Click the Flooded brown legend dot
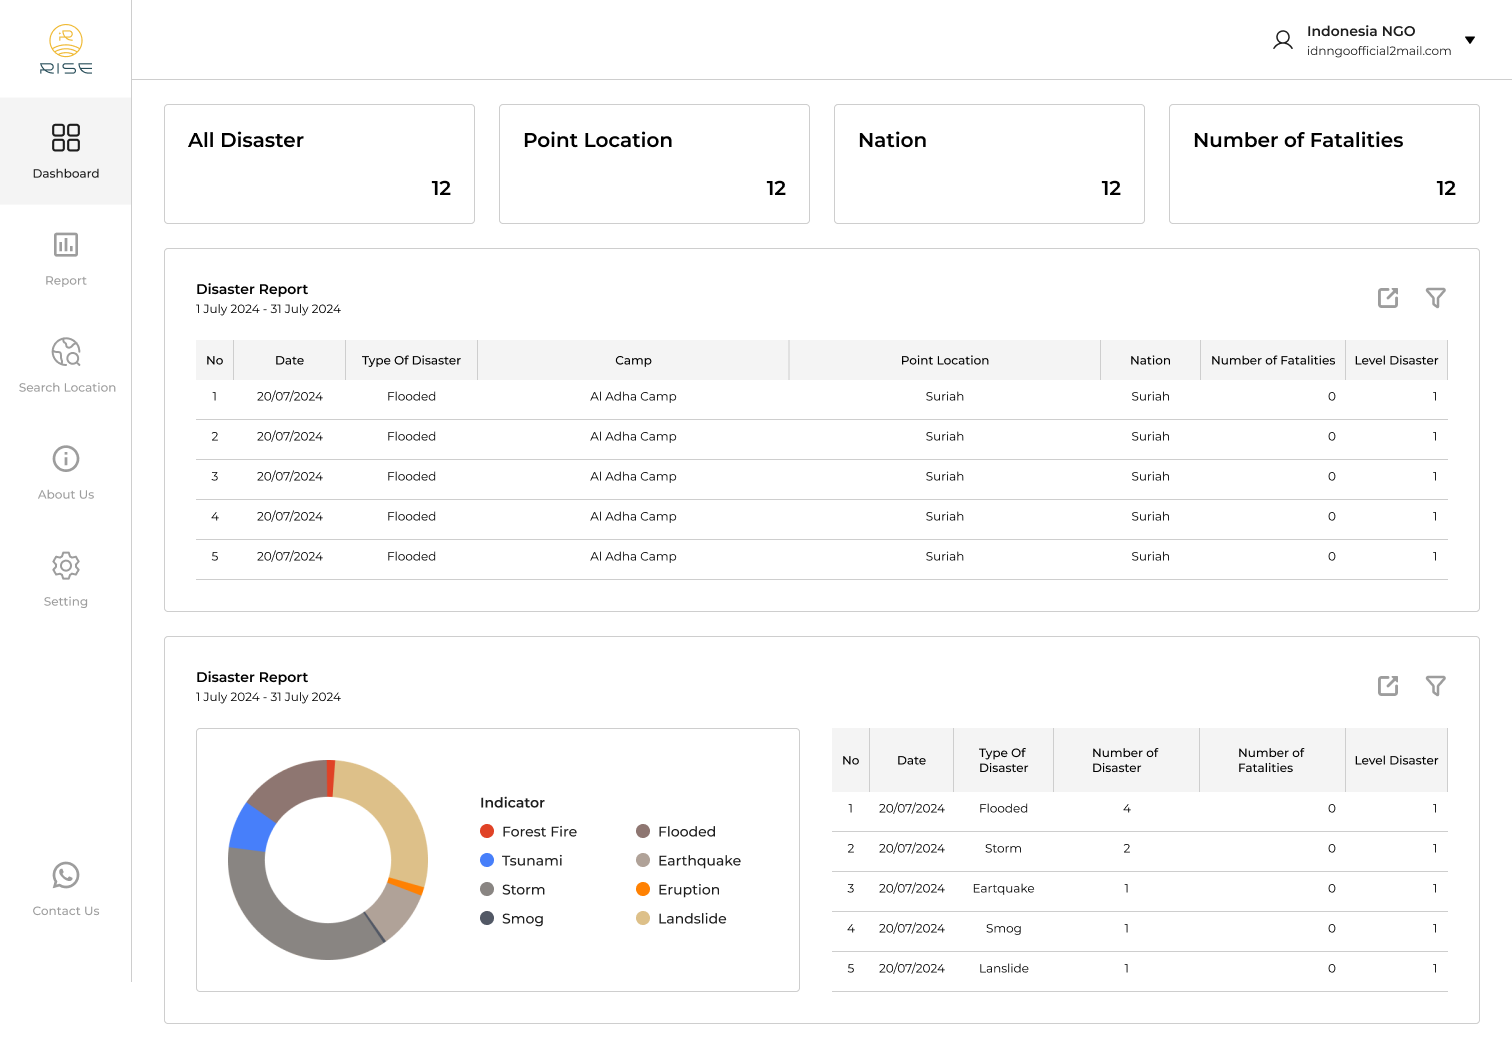The width and height of the screenshot is (1512, 1046). tap(643, 831)
